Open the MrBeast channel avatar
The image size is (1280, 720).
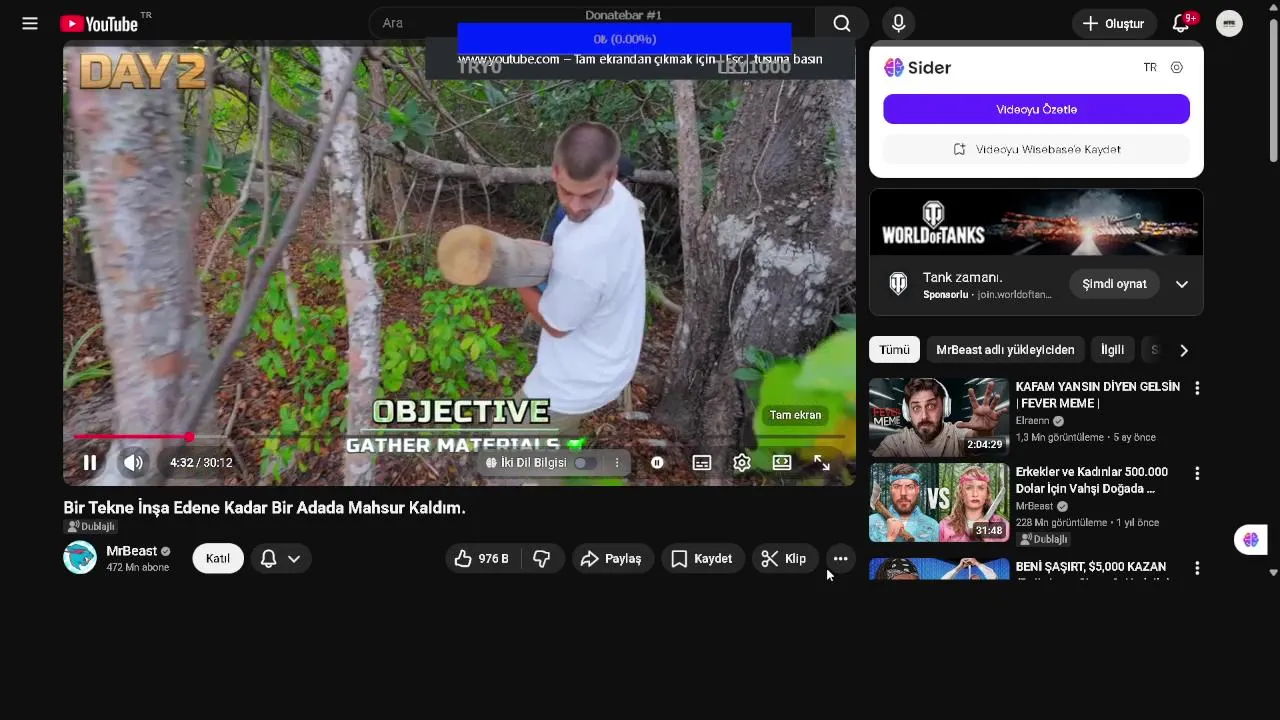pyautogui.click(x=80, y=558)
